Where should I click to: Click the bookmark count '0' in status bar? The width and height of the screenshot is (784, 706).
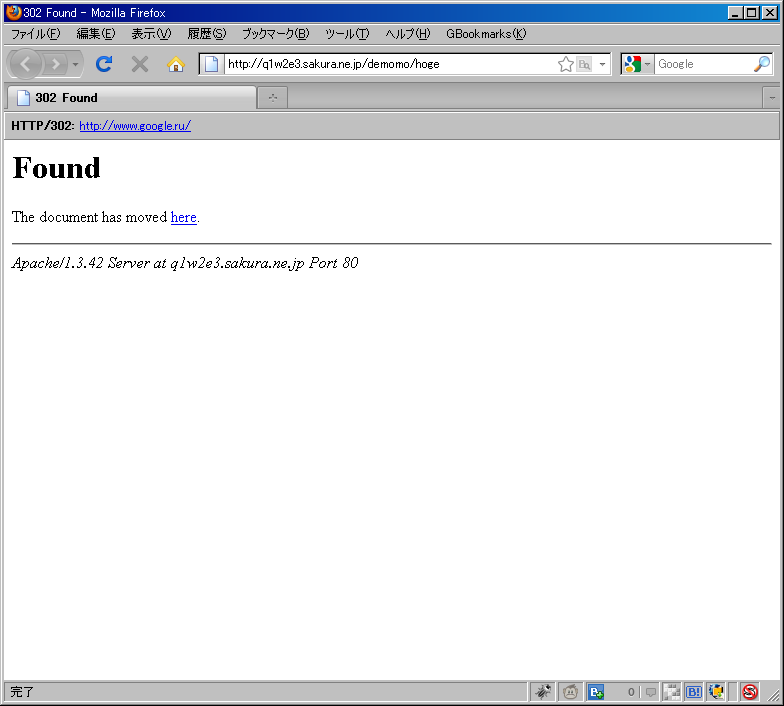631,692
